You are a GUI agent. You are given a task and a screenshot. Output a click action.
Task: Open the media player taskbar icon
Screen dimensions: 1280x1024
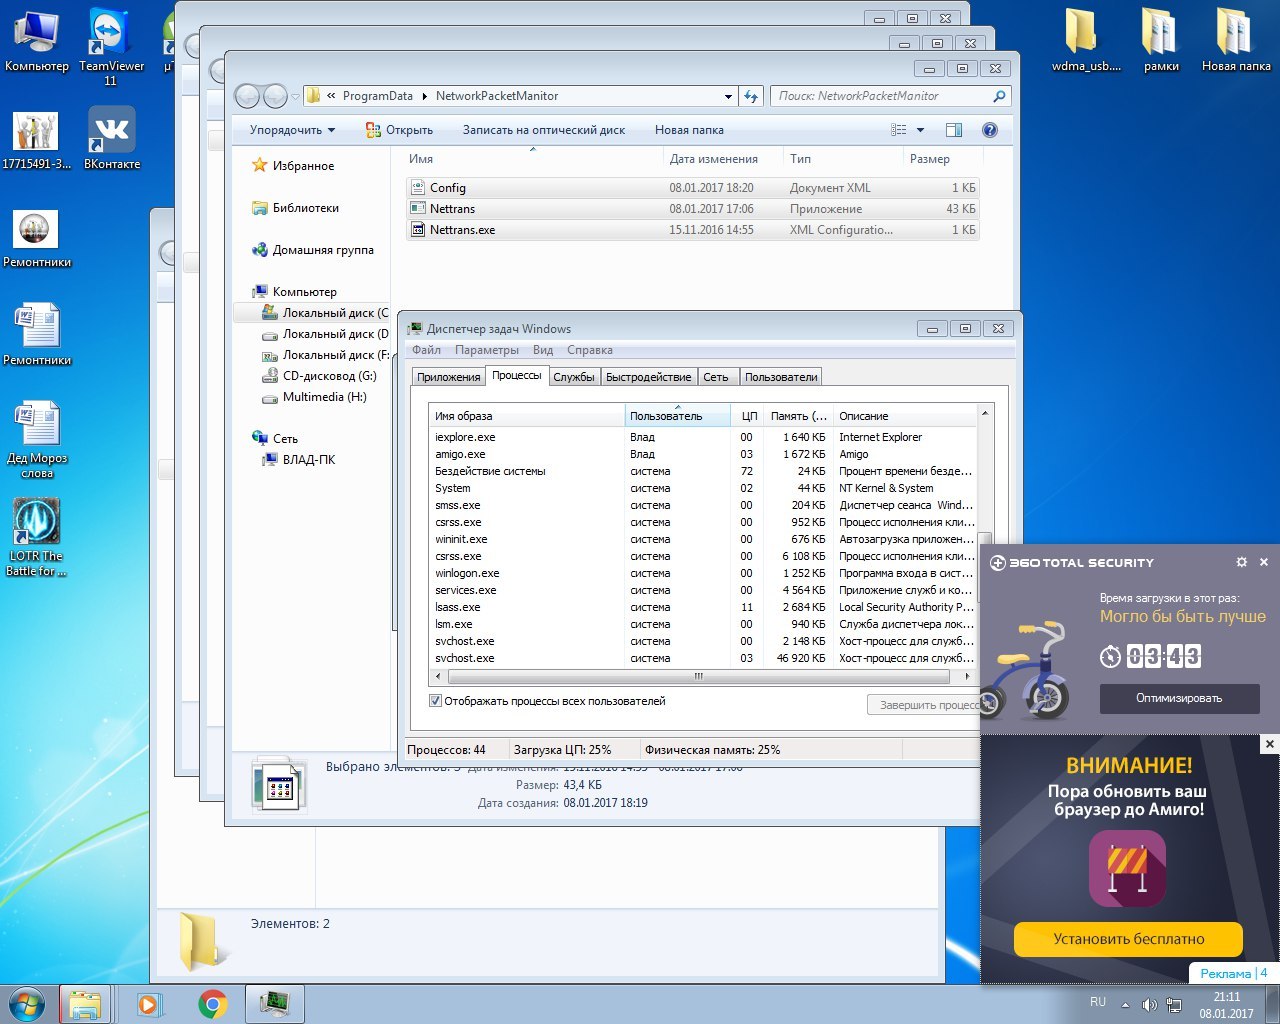(x=150, y=1004)
